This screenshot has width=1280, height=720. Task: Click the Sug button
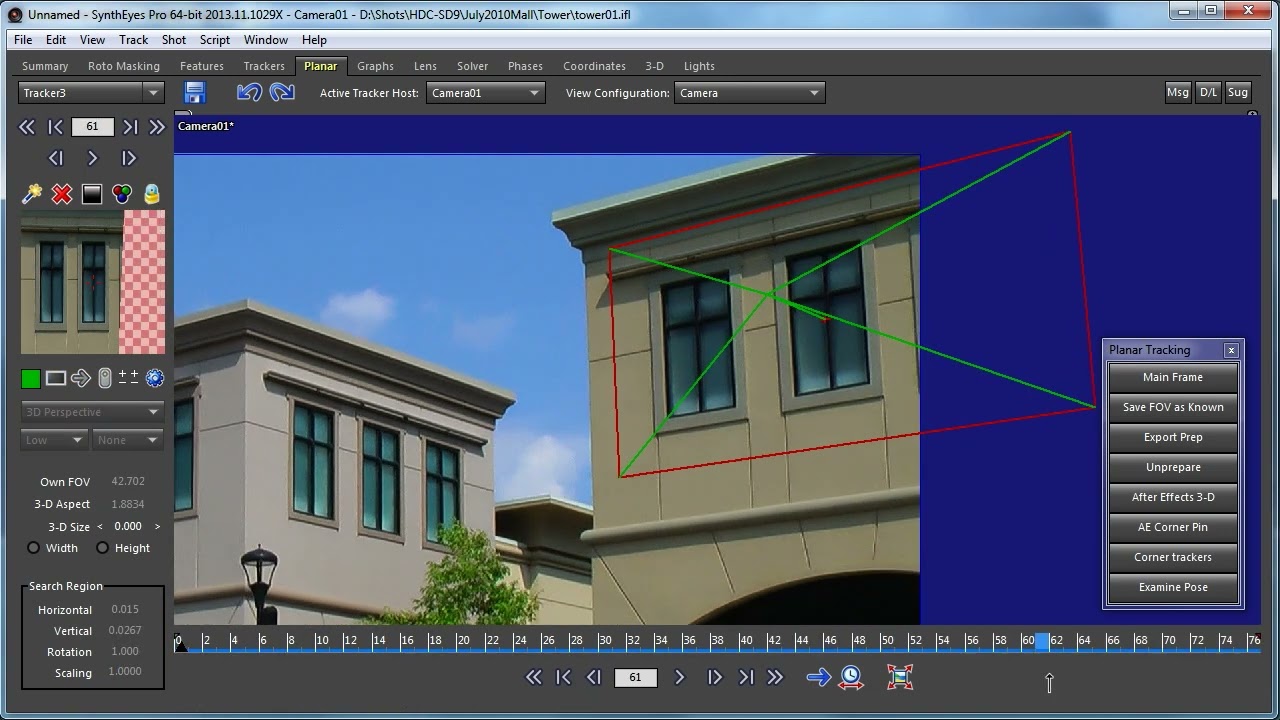tap(1238, 92)
